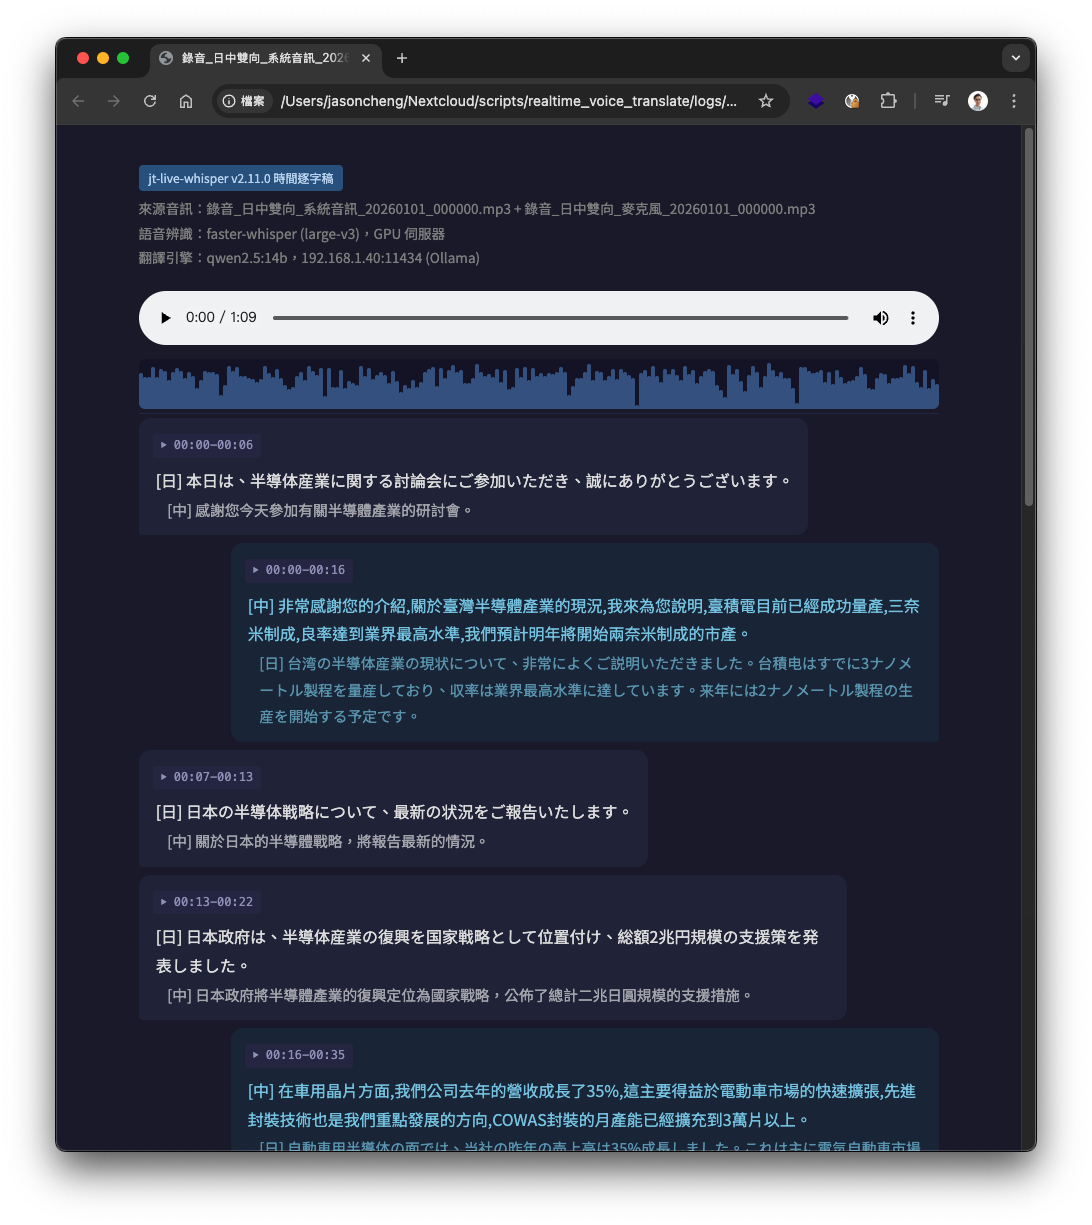Screen dimensions: 1092x1225
Task: Click the 語音辨識 faster-whisper line
Action: (x=292, y=234)
